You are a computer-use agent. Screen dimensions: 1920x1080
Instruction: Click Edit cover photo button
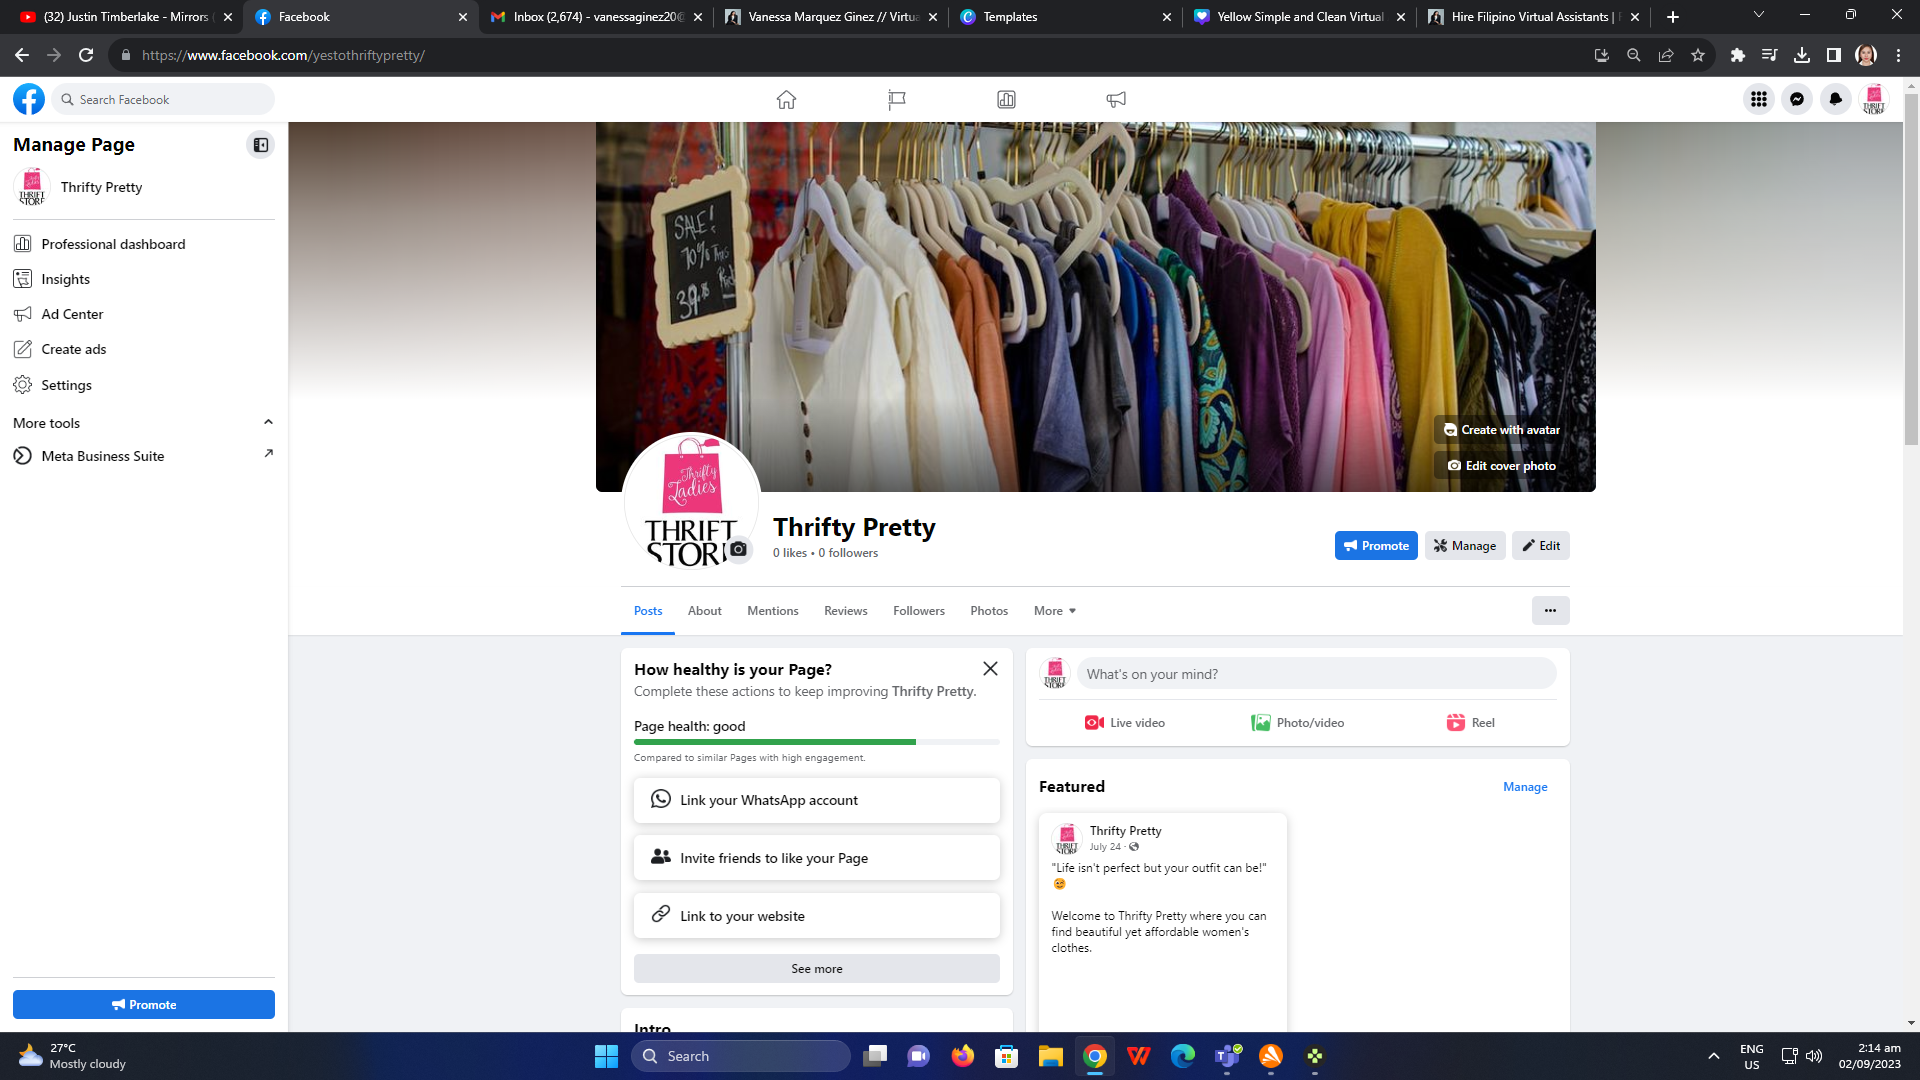click(x=1502, y=466)
